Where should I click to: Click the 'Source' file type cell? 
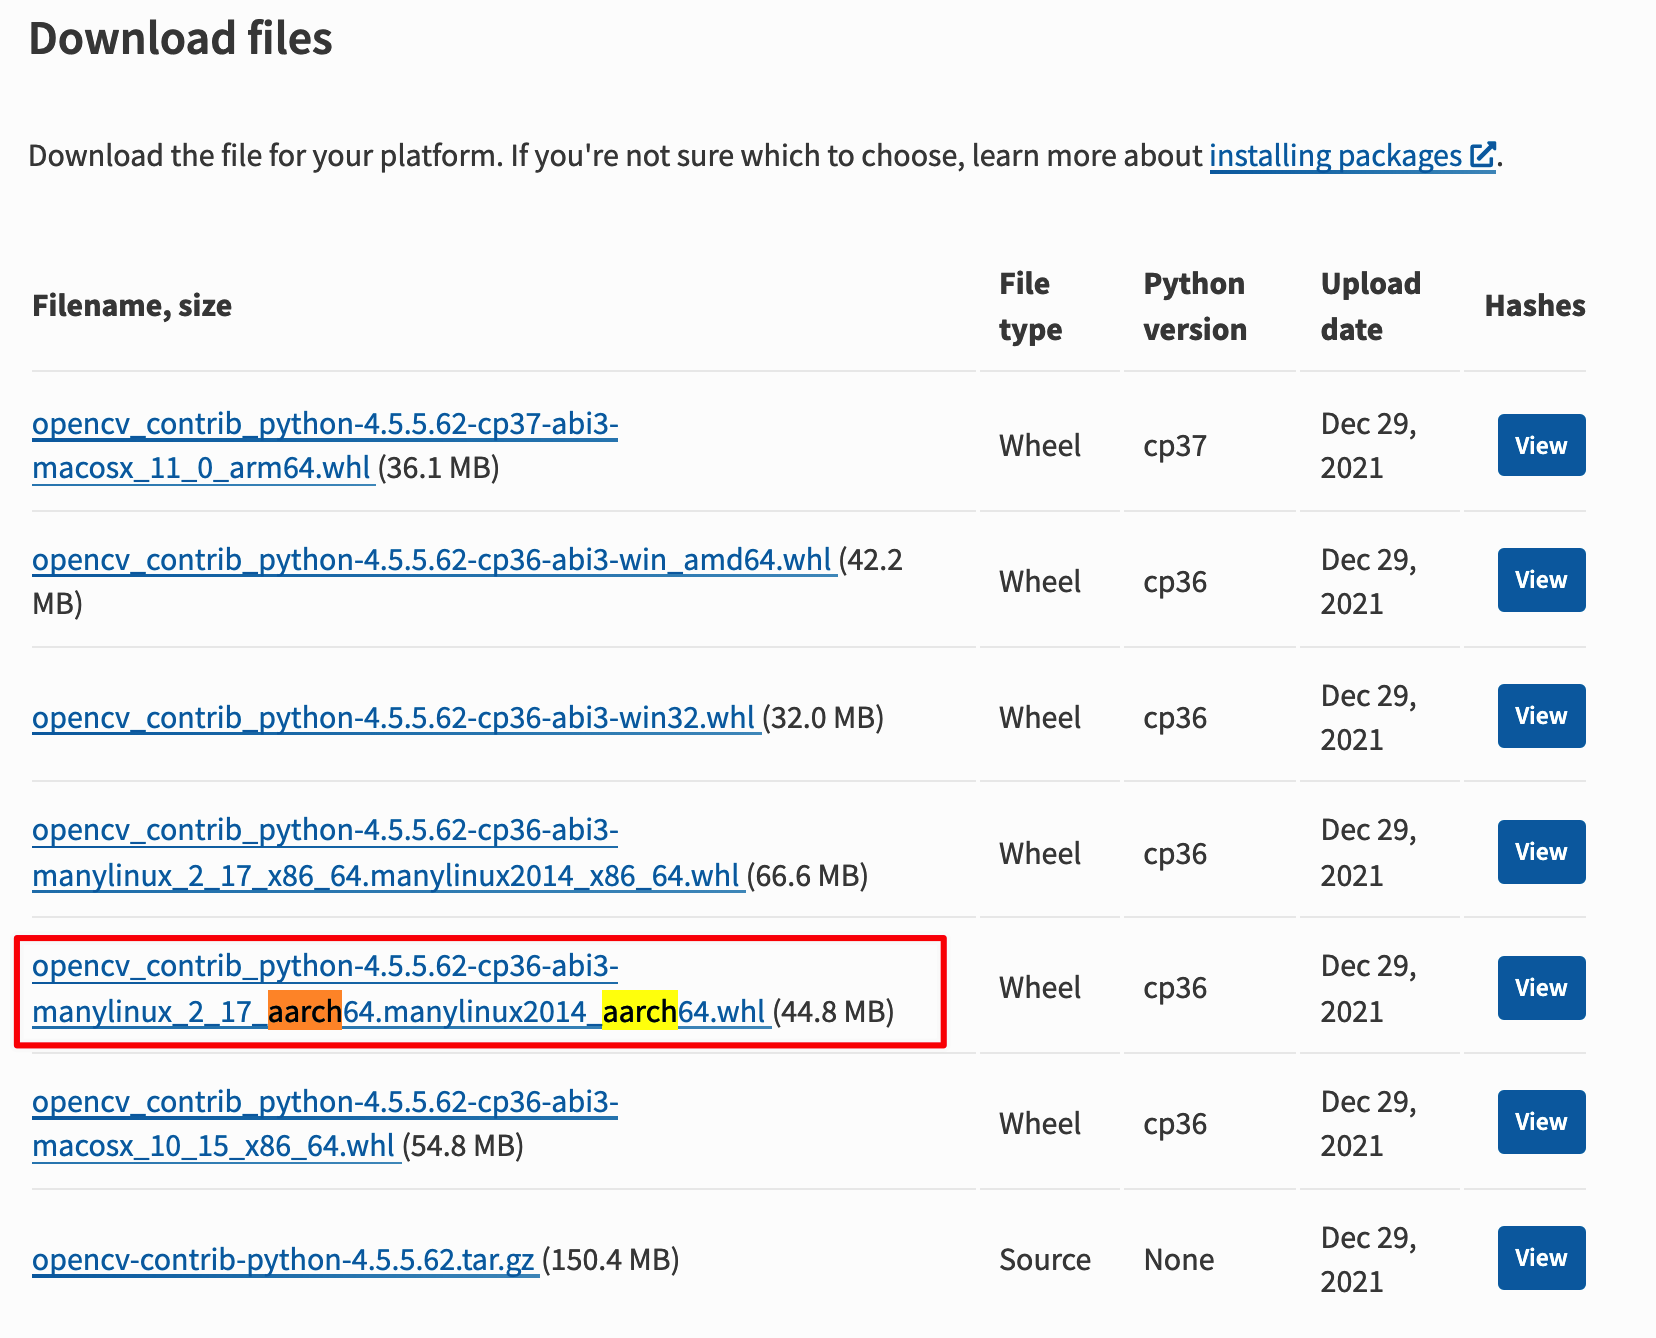[1045, 1260]
